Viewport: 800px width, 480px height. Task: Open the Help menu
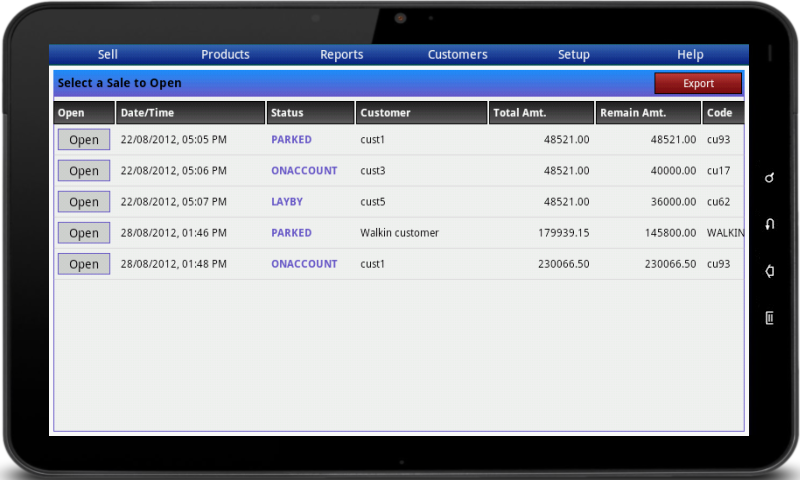click(690, 55)
